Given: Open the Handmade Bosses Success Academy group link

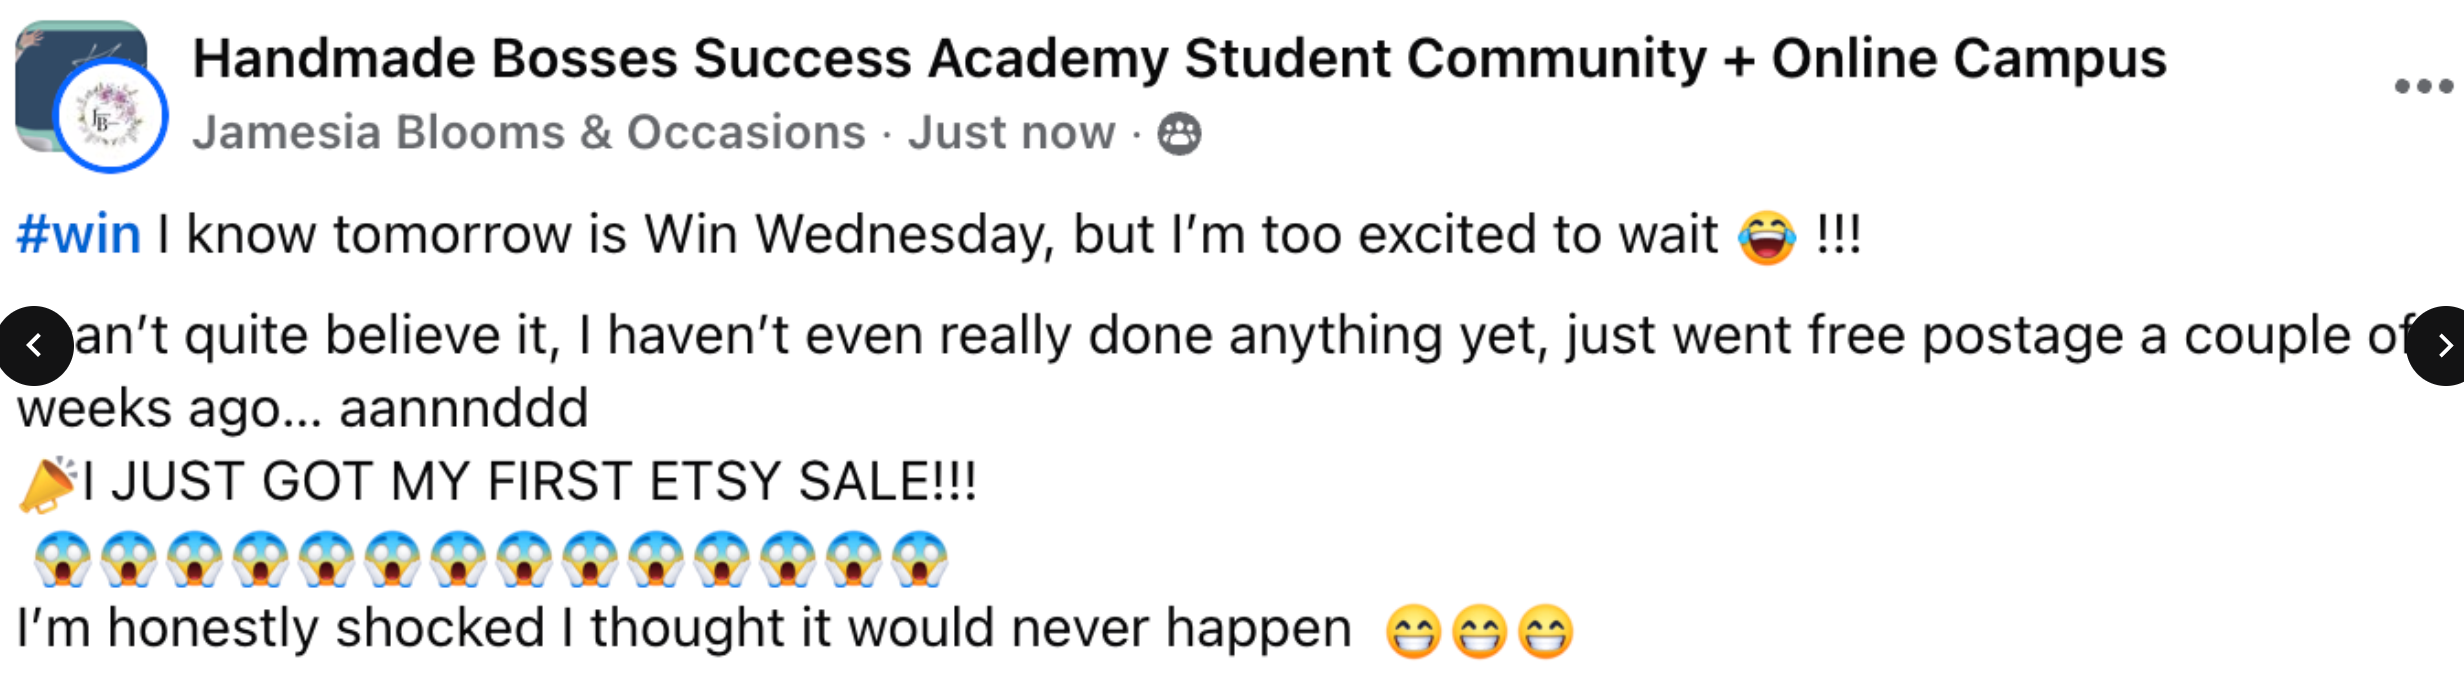Looking at the screenshot, I should (1179, 58).
